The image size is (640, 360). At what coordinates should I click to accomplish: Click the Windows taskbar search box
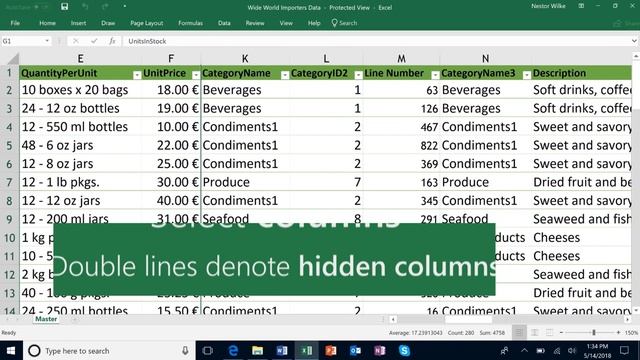pos(110,351)
